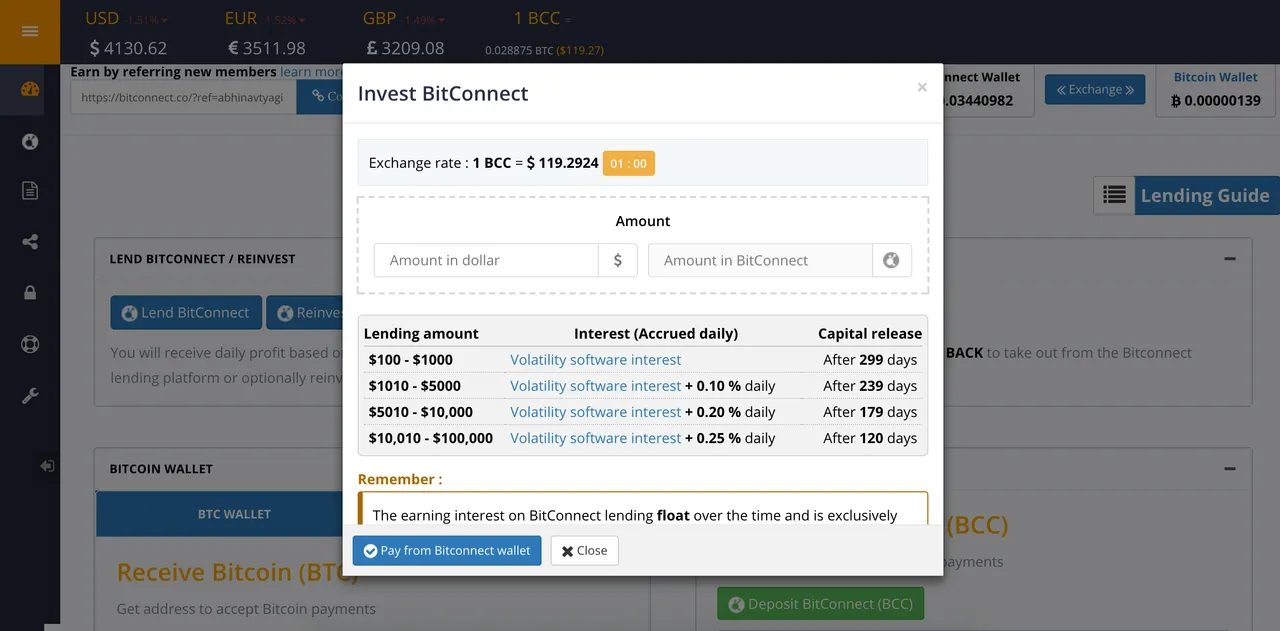
Task: Open the GBP currency dropdown arrow
Action: [443, 20]
